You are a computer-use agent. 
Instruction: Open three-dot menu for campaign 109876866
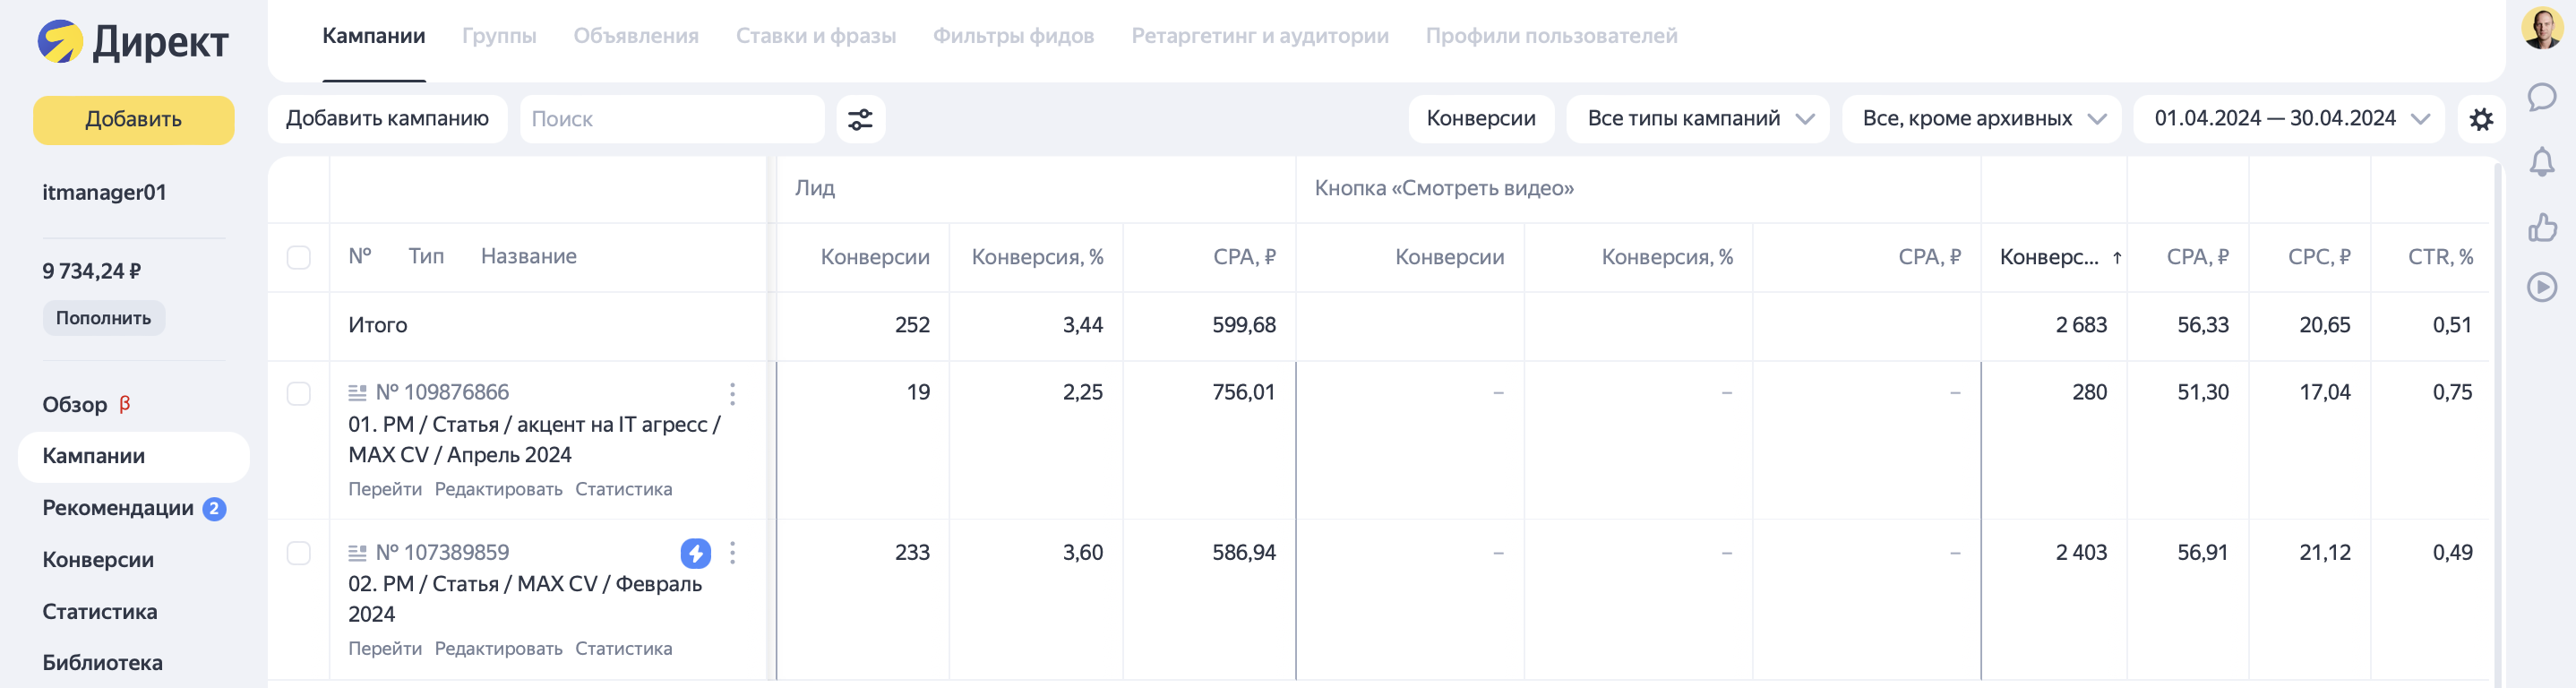click(x=733, y=393)
